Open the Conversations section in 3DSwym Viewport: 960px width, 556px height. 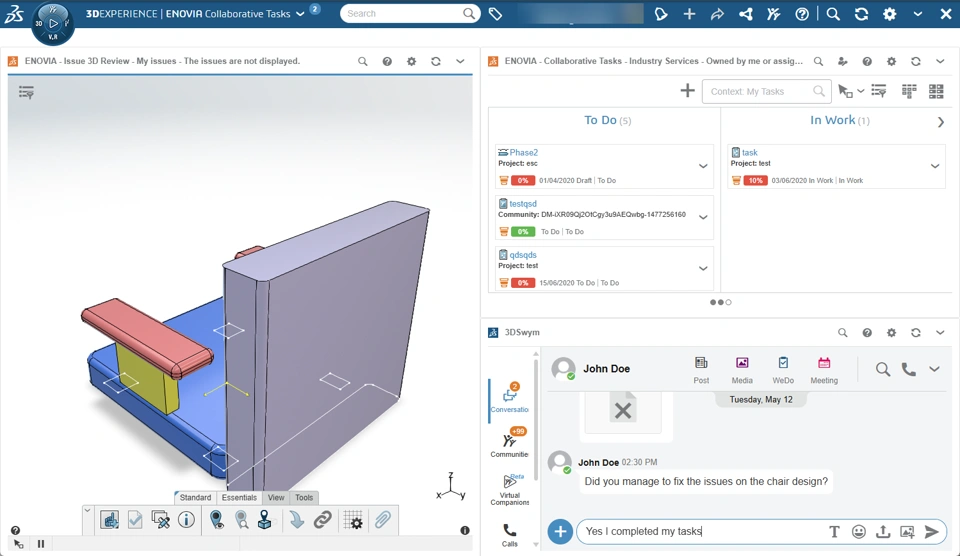[509, 397]
